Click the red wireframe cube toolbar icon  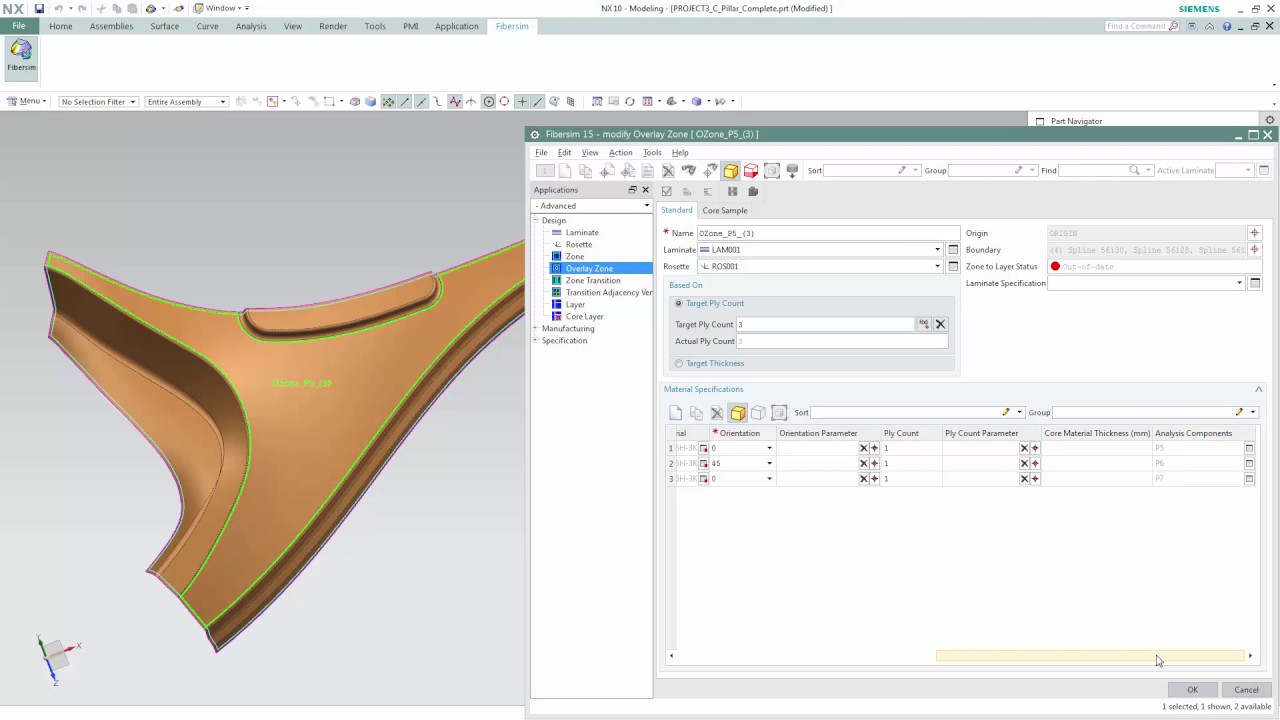click(x=751, y=171)
